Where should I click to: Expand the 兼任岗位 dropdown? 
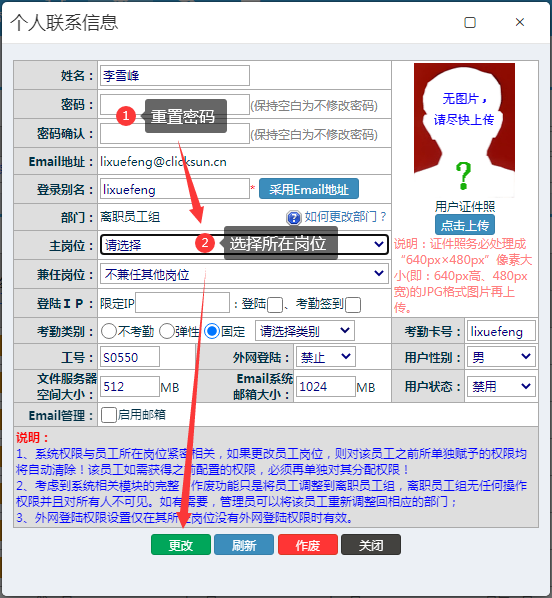click(x=244, y=273)
